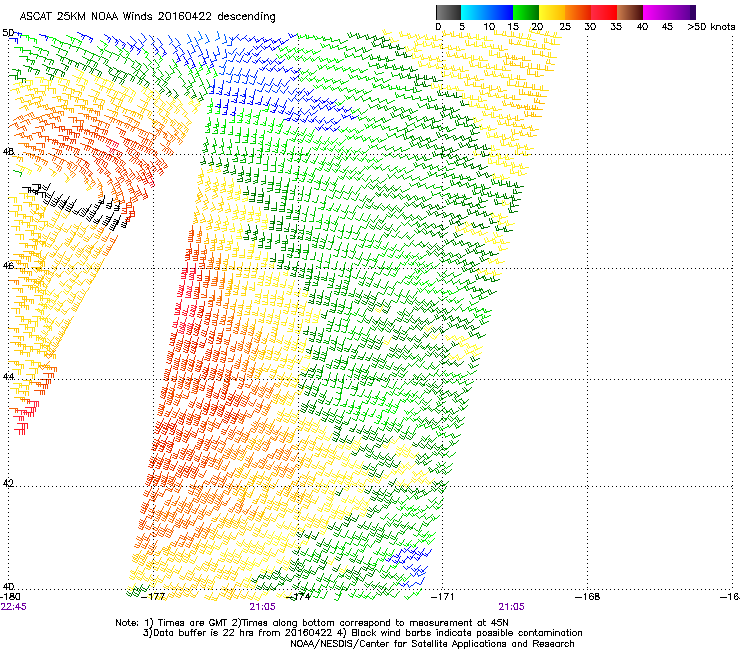Image resolution: width=740 pixels, height=650 pixels.
Task: Click the longitude label '-174'
Action: [299, 597]
